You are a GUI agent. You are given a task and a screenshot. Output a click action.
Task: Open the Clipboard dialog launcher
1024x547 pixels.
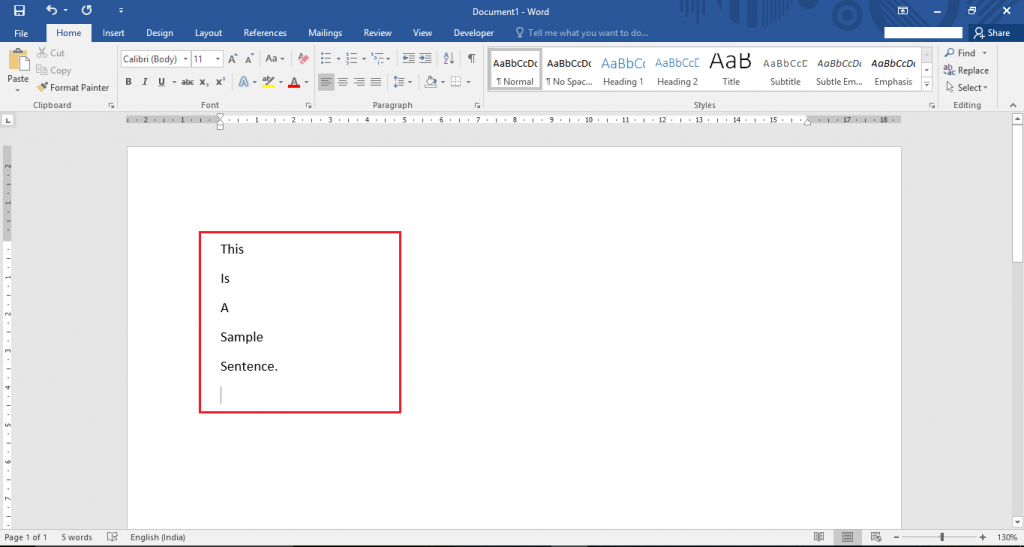111,105
